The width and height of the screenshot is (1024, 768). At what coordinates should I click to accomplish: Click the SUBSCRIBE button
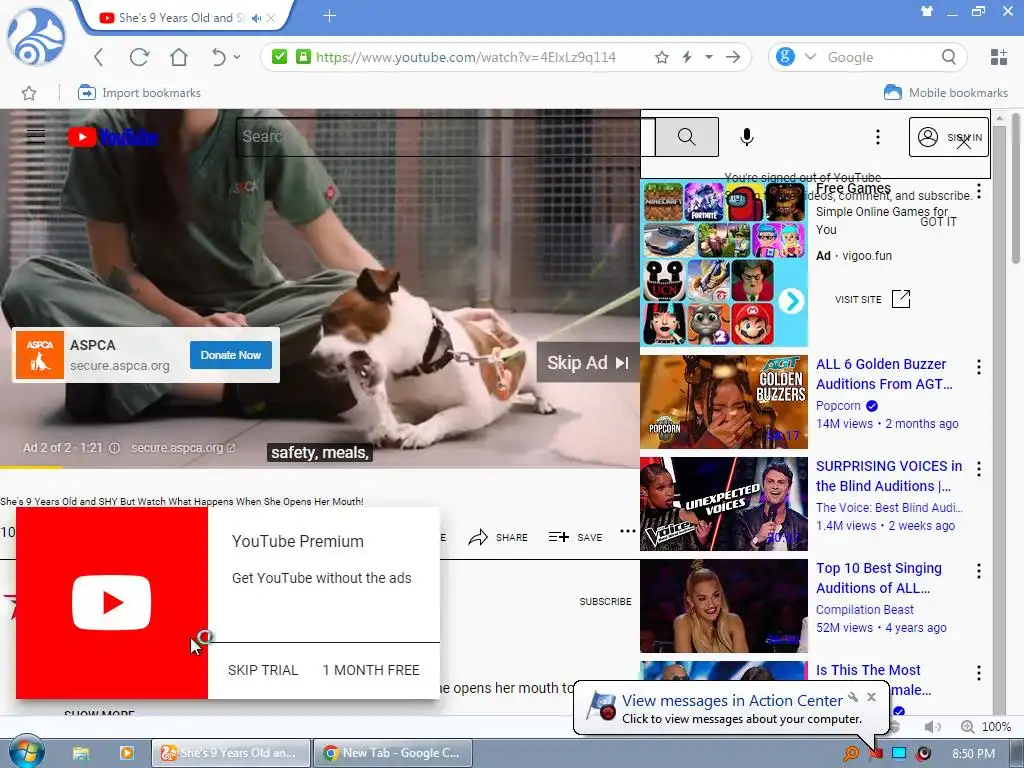tap(605, 601)
